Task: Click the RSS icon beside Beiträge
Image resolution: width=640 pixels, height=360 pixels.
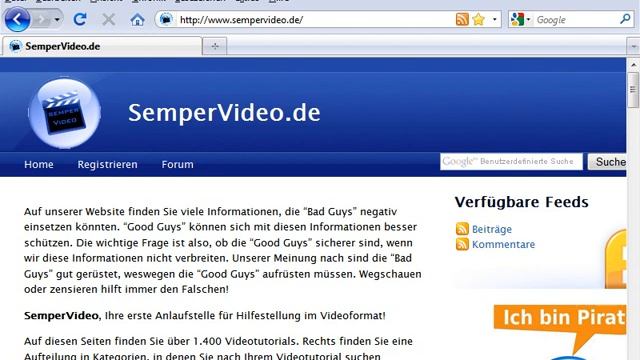Action: 462,229
